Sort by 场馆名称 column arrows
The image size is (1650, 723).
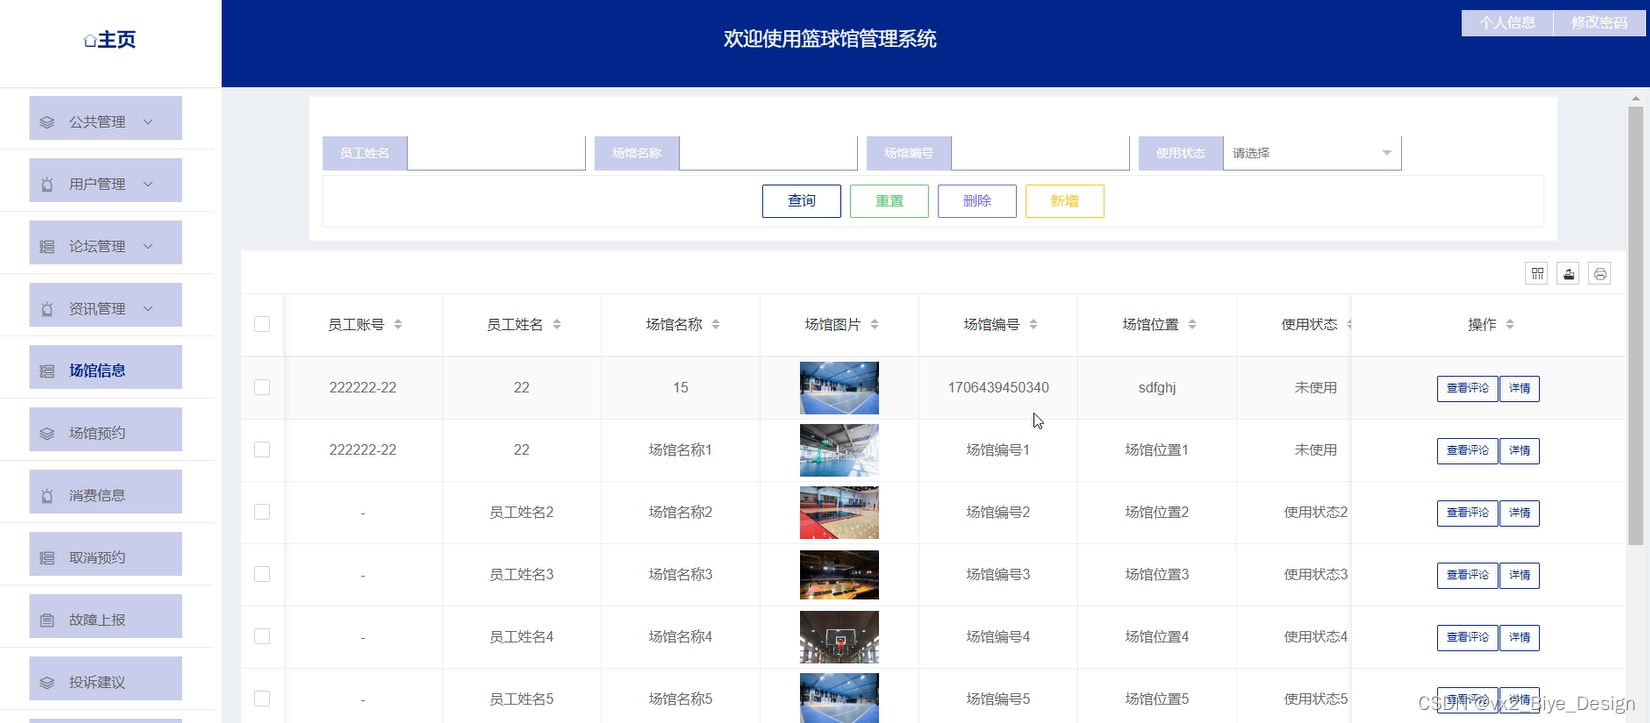tap(716, 324)
